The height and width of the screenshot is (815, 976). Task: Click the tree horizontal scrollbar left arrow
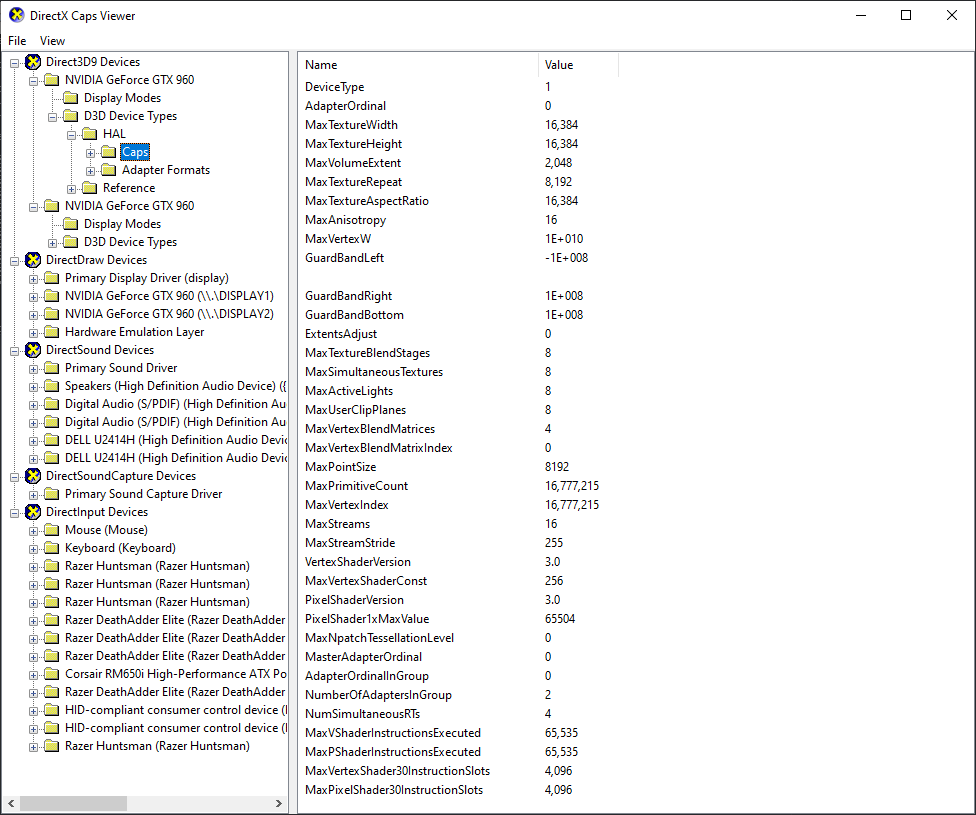[11, 803]
